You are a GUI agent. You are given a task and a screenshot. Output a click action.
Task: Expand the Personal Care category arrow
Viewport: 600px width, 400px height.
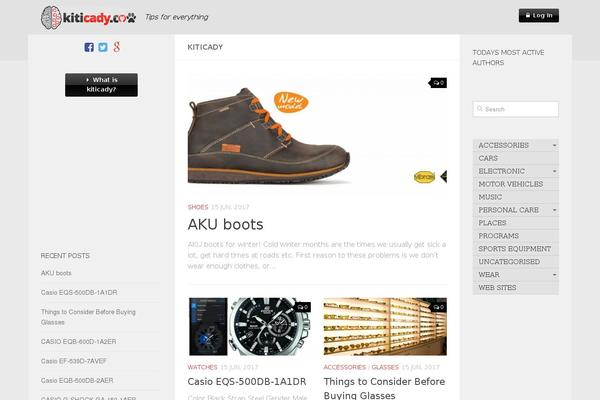click(x=554, y=210)
